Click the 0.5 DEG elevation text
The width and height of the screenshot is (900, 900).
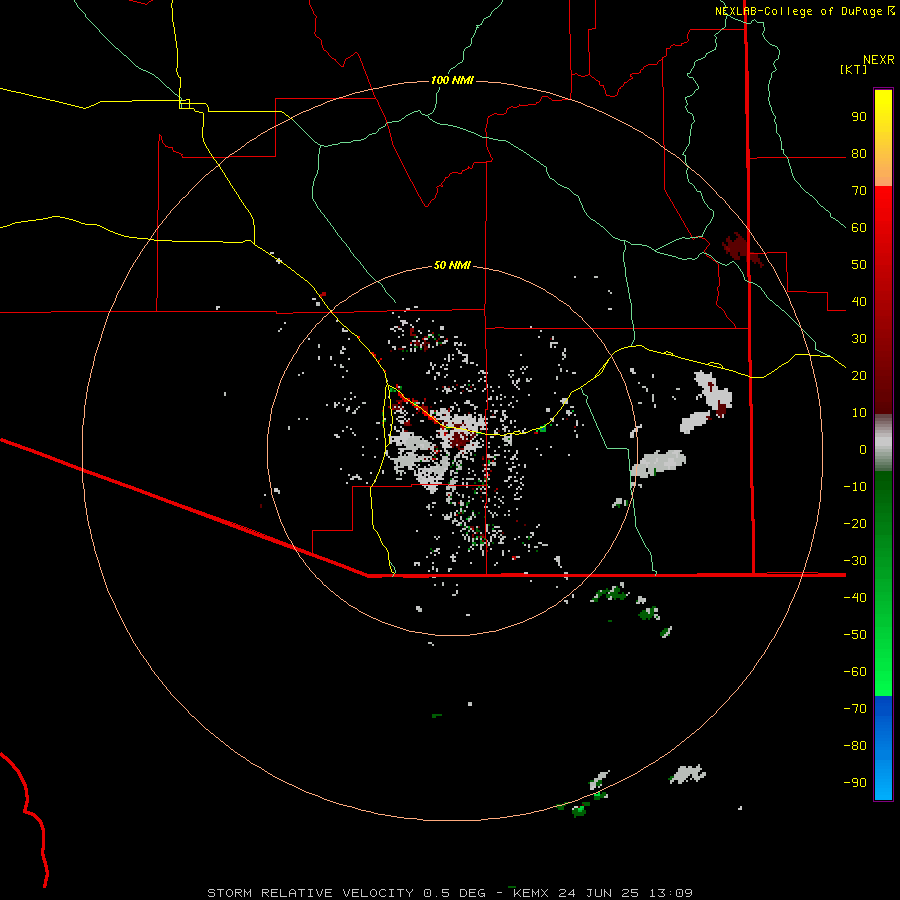click(x=455, y=893)
